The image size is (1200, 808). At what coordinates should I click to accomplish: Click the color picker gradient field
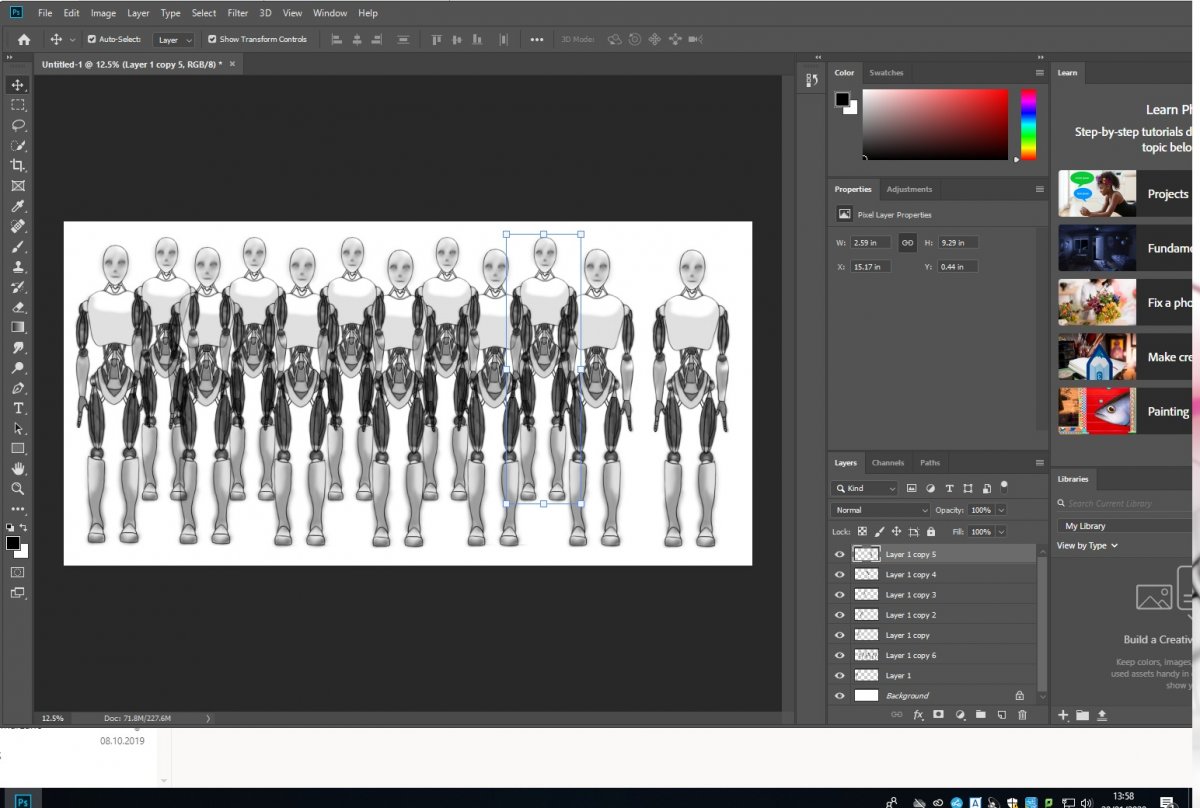pos(935,124)
